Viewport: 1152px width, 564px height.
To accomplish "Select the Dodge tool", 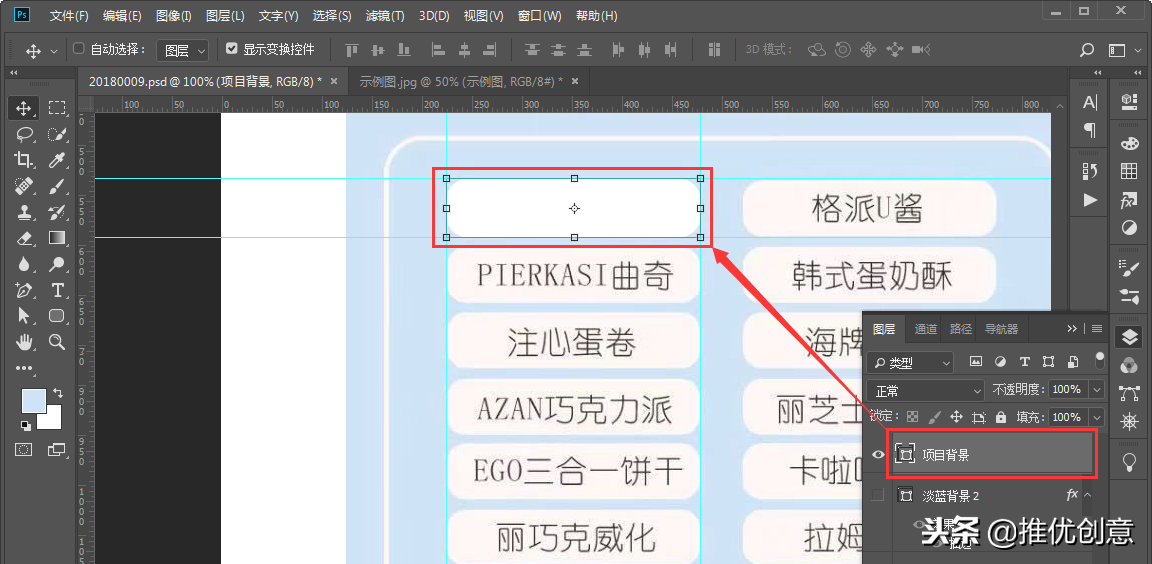I will point(57,264).
